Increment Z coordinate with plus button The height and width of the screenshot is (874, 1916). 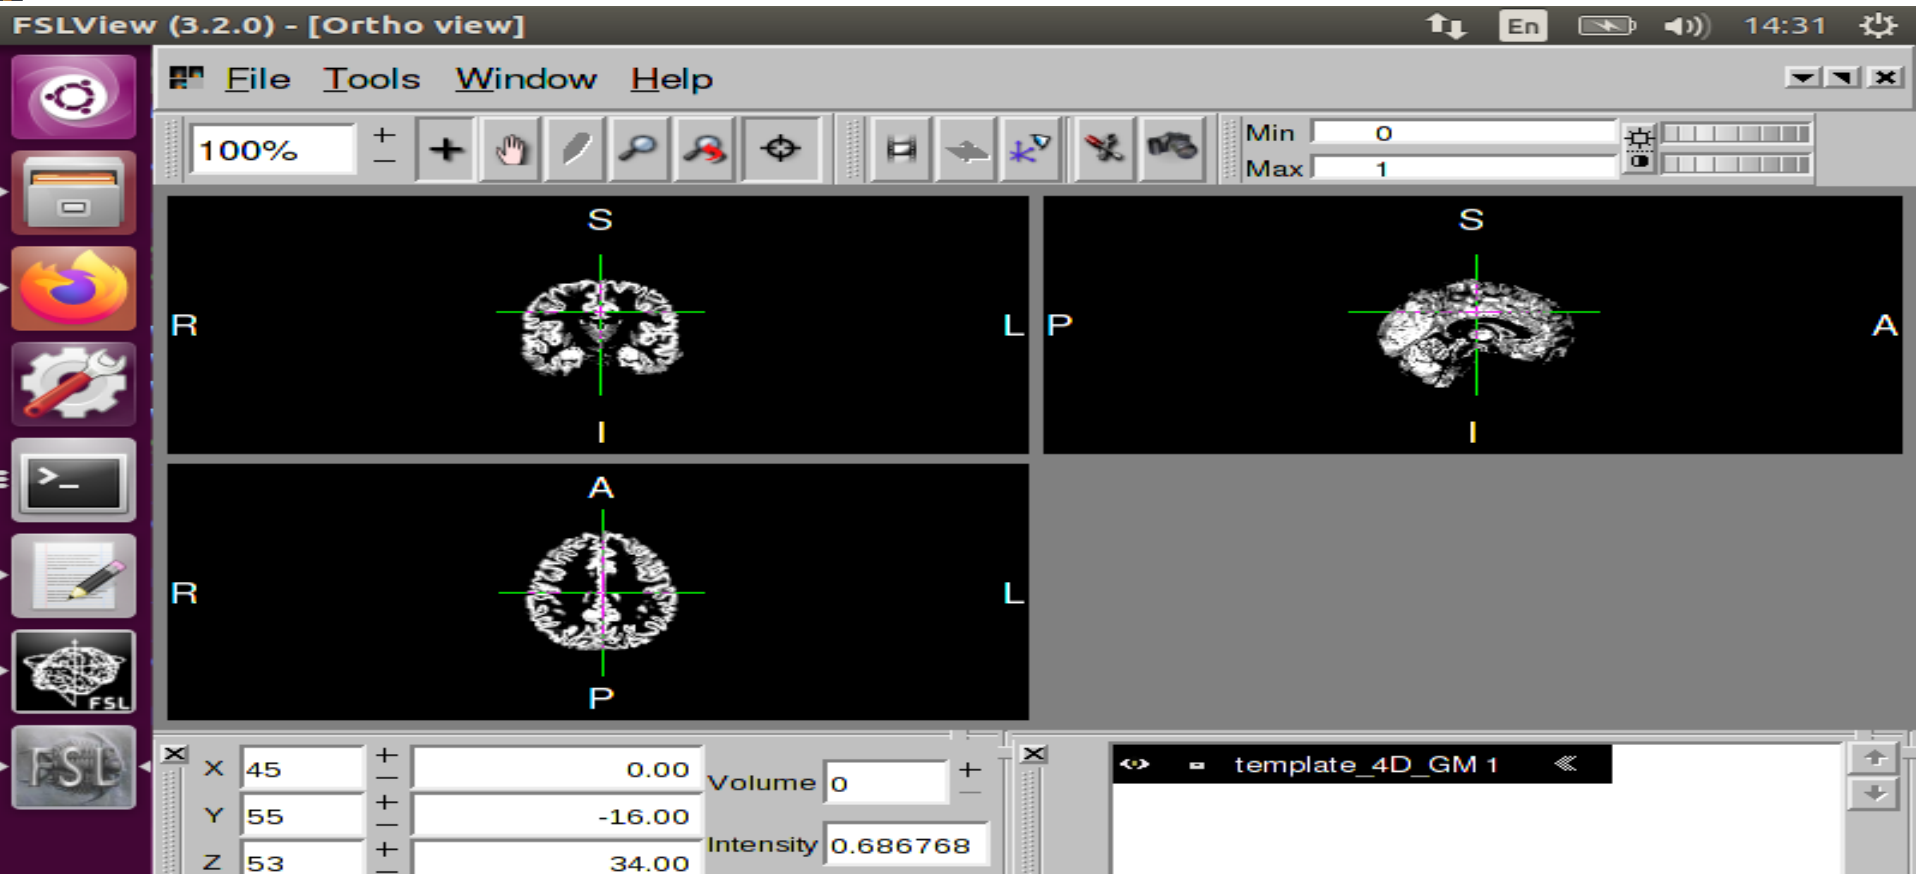387,850
